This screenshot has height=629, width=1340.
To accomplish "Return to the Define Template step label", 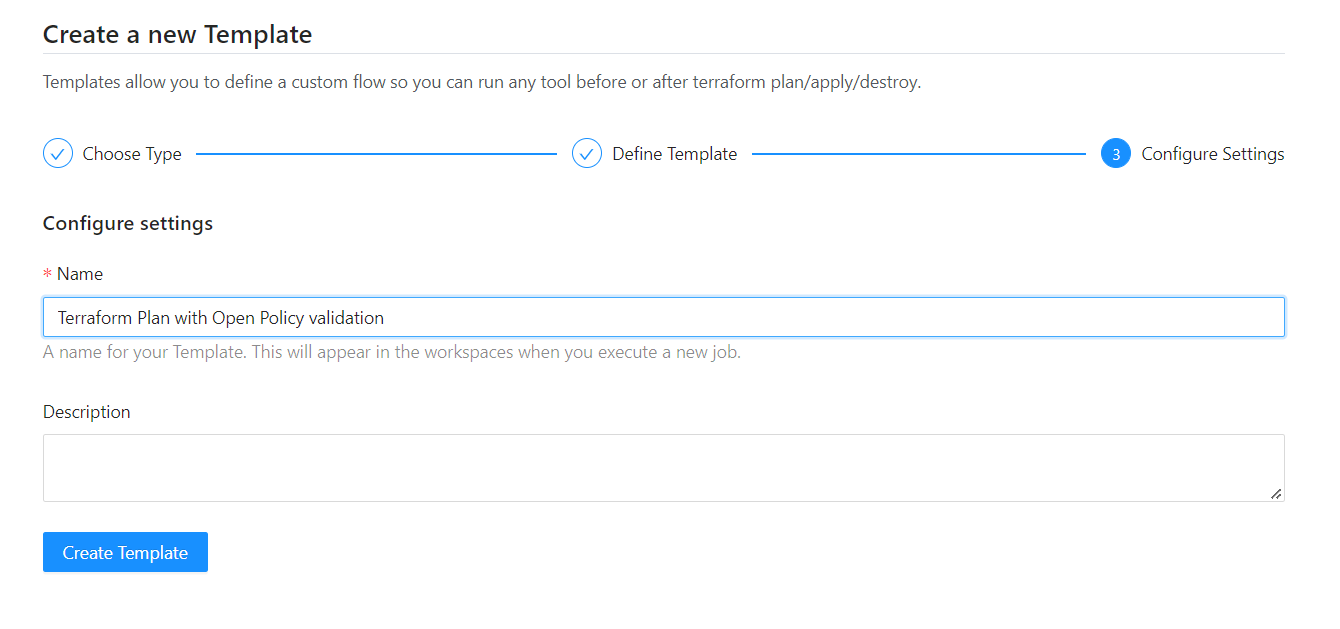I will (x=674, y=154).
